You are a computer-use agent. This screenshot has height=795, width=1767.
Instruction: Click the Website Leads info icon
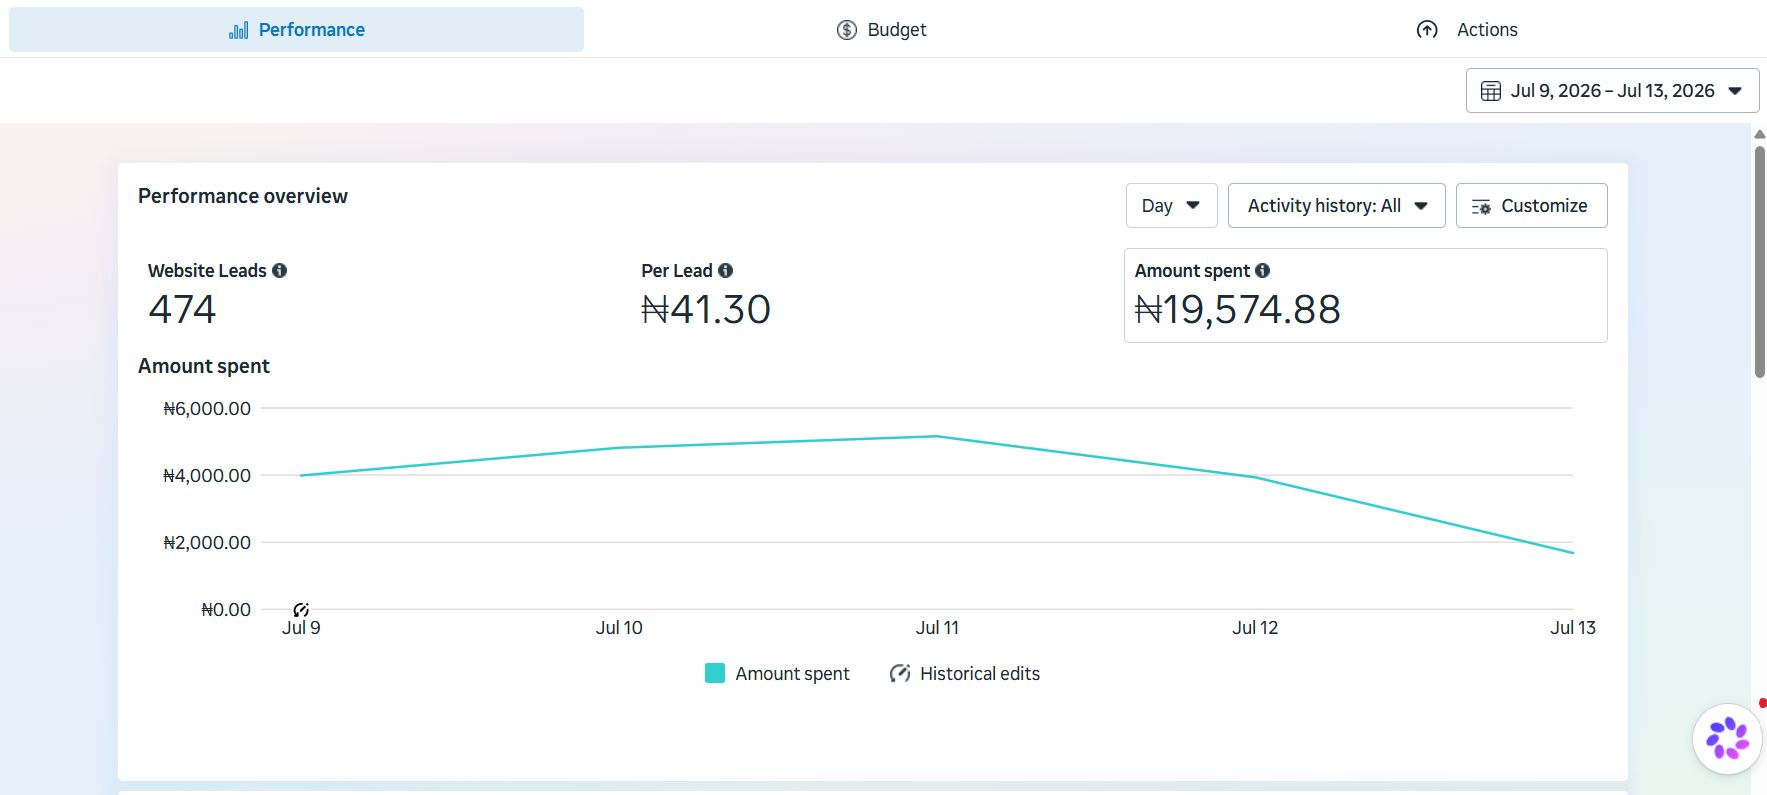[x=280, y=270]
